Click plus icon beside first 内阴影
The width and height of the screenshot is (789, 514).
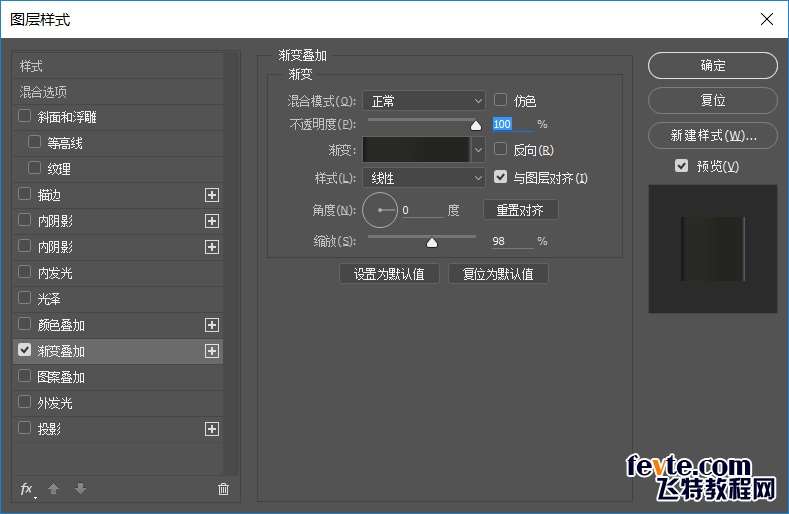point(212,221)
